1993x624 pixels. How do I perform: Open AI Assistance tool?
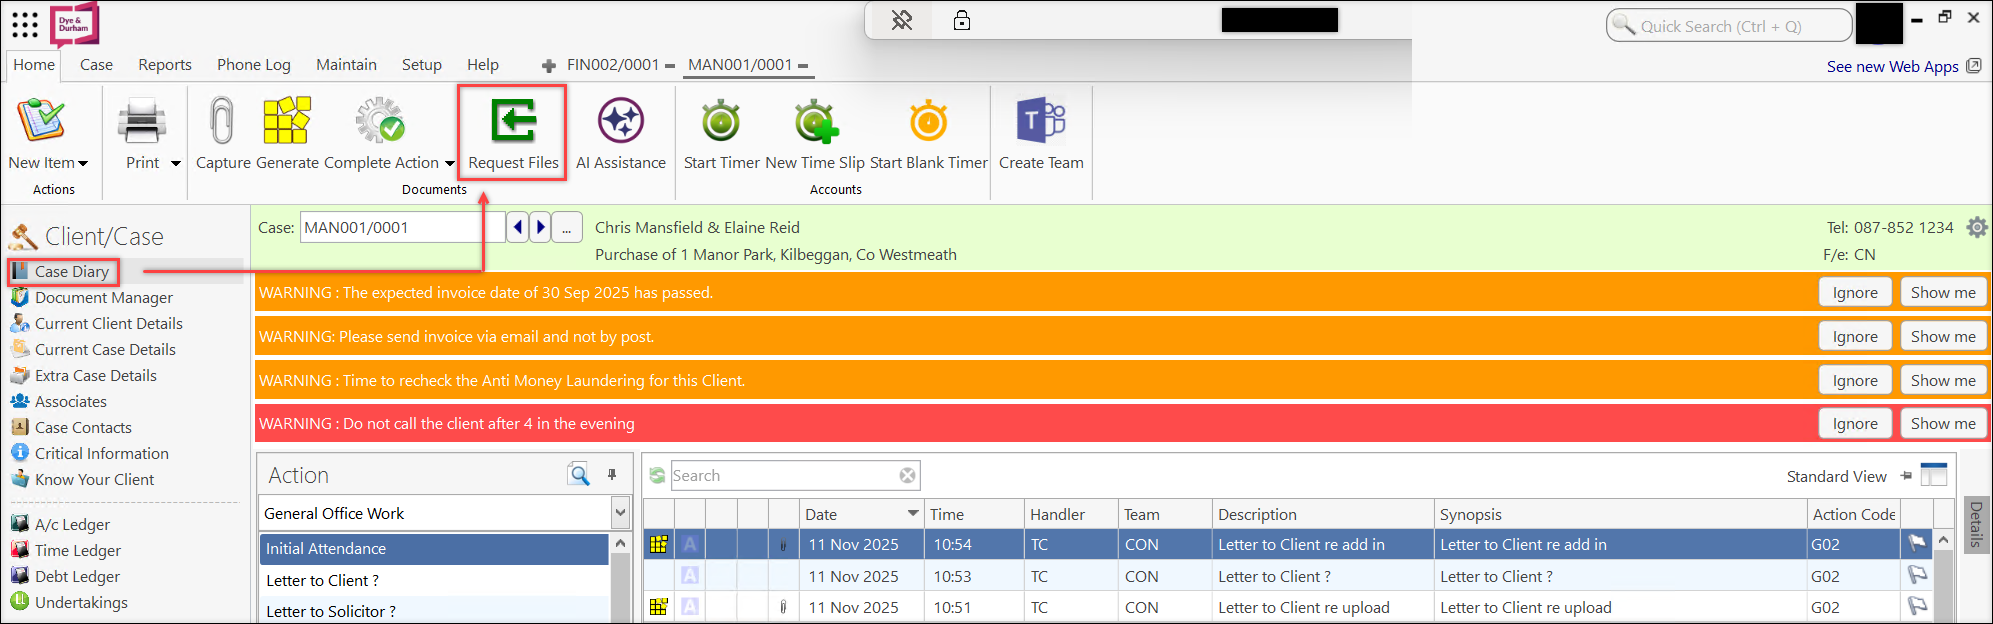(620, 122)
